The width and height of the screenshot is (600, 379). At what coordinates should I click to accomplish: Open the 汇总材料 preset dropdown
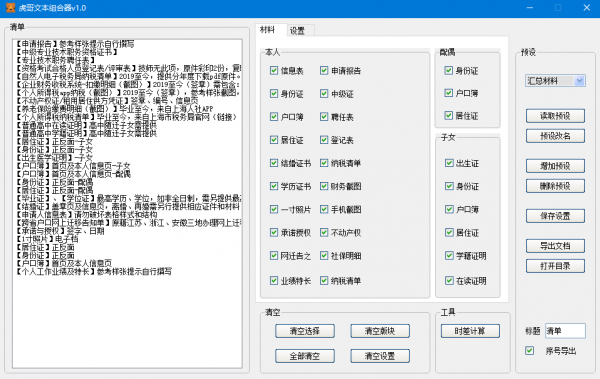pos(555,81)
